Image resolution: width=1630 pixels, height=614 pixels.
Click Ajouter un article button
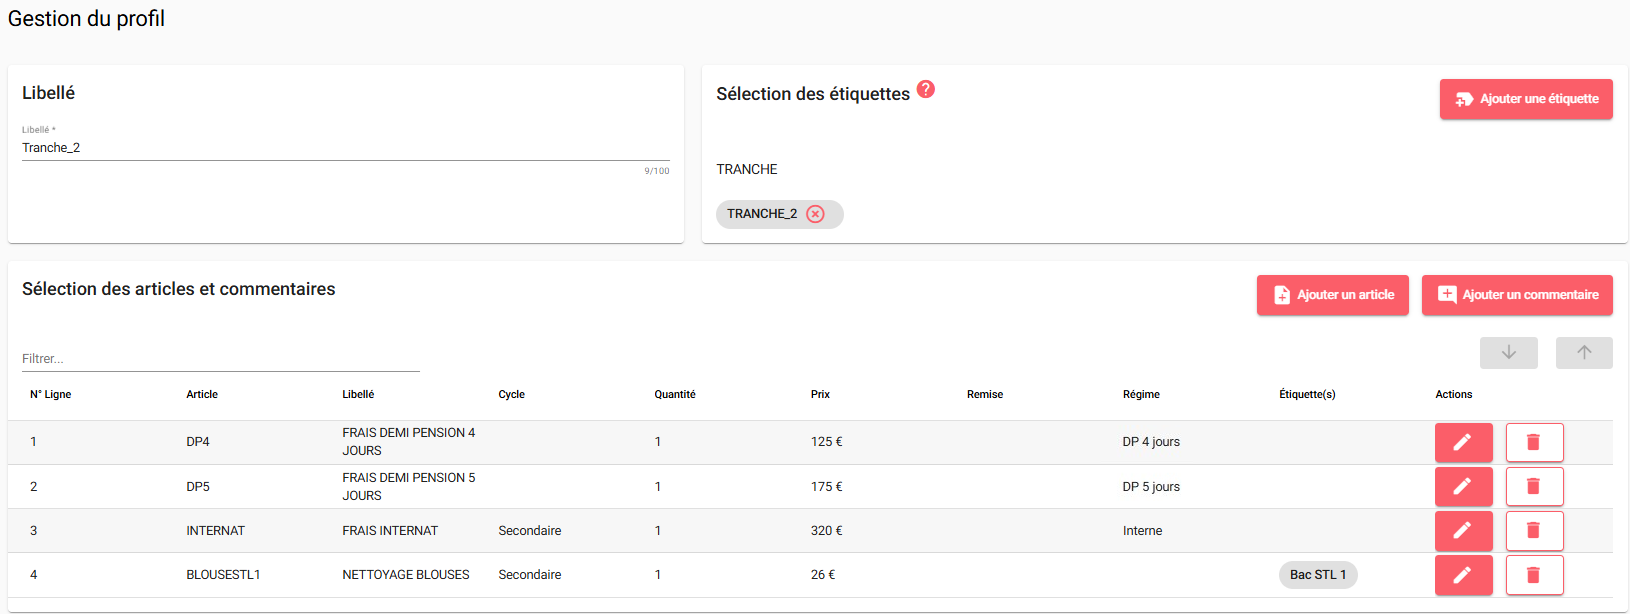pyautogui.click(x=1332, y=295)
